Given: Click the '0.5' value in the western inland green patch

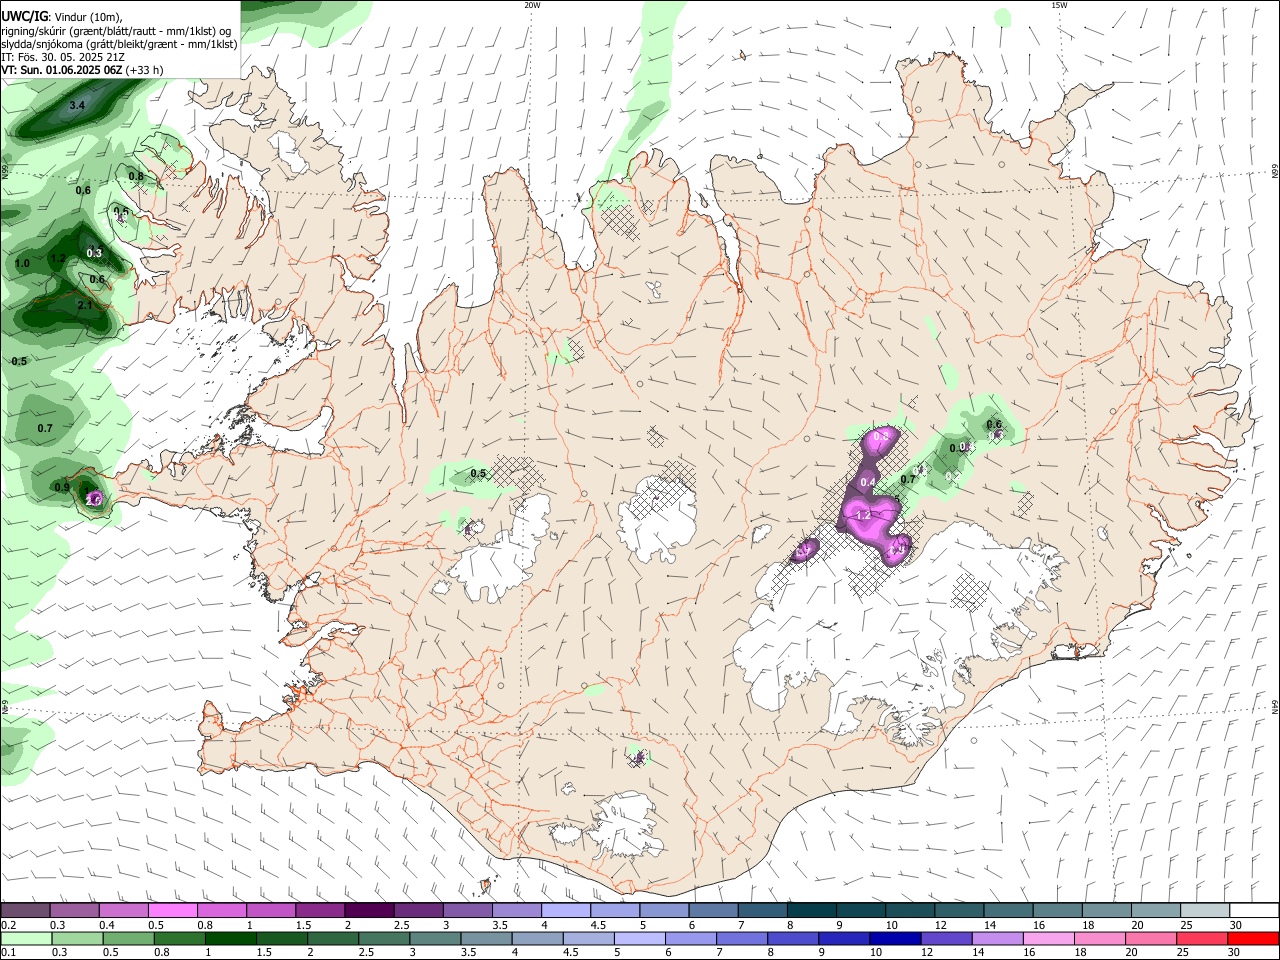Looking at the screenshot, I should point(478,473).
